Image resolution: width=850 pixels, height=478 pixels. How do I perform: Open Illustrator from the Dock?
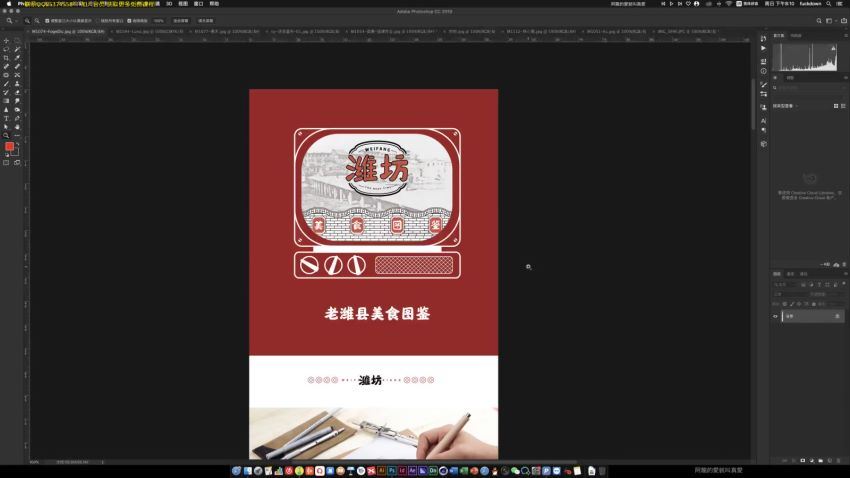coord(381,471)
